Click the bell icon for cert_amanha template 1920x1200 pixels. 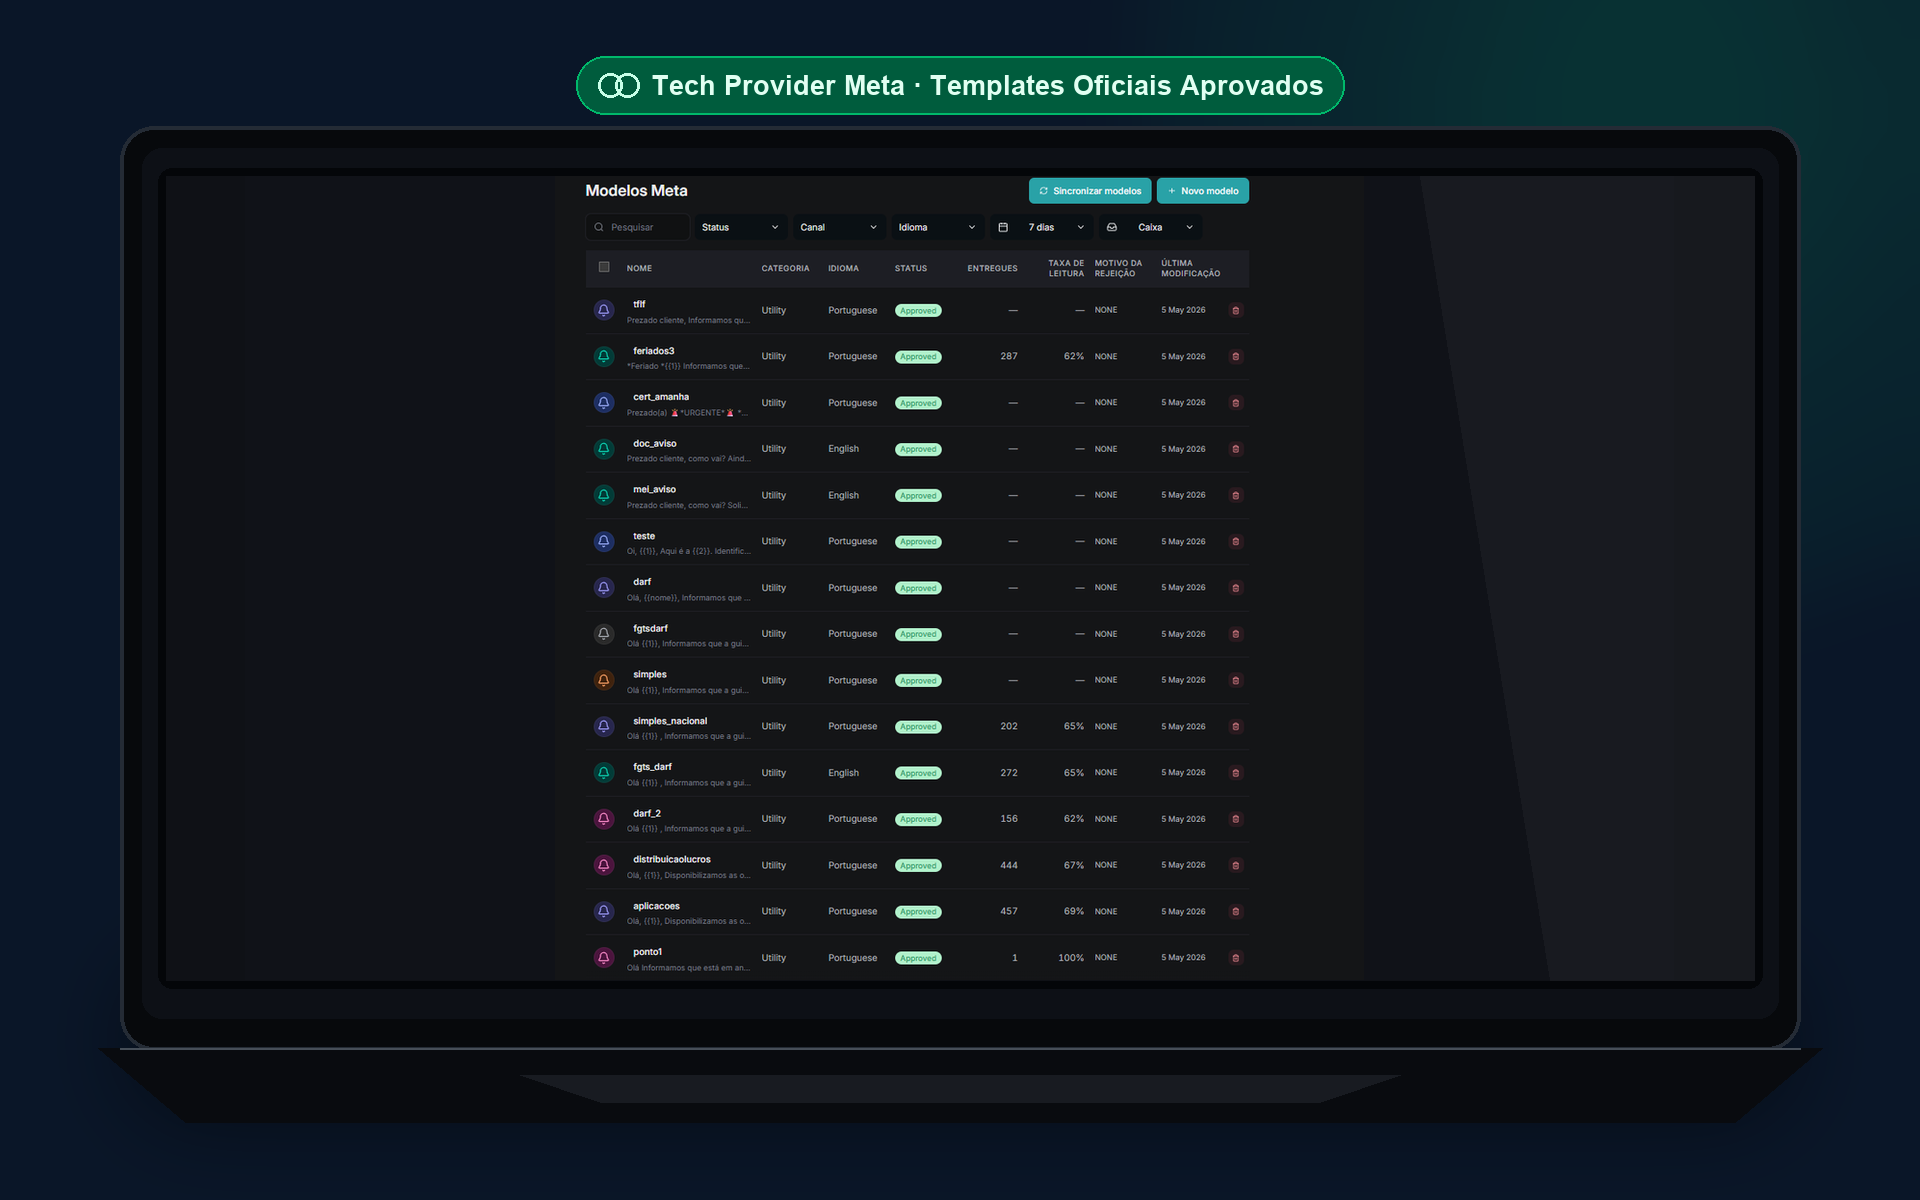coord(604,403)
